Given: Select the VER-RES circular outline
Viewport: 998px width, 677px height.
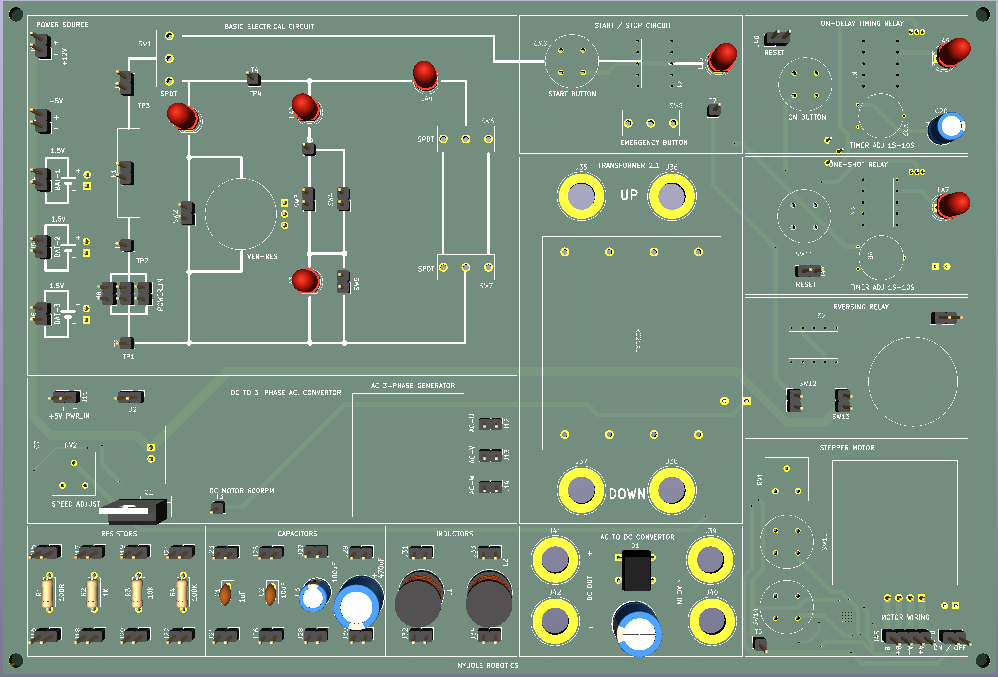Looking at the screenshot, I should point(241,214).
